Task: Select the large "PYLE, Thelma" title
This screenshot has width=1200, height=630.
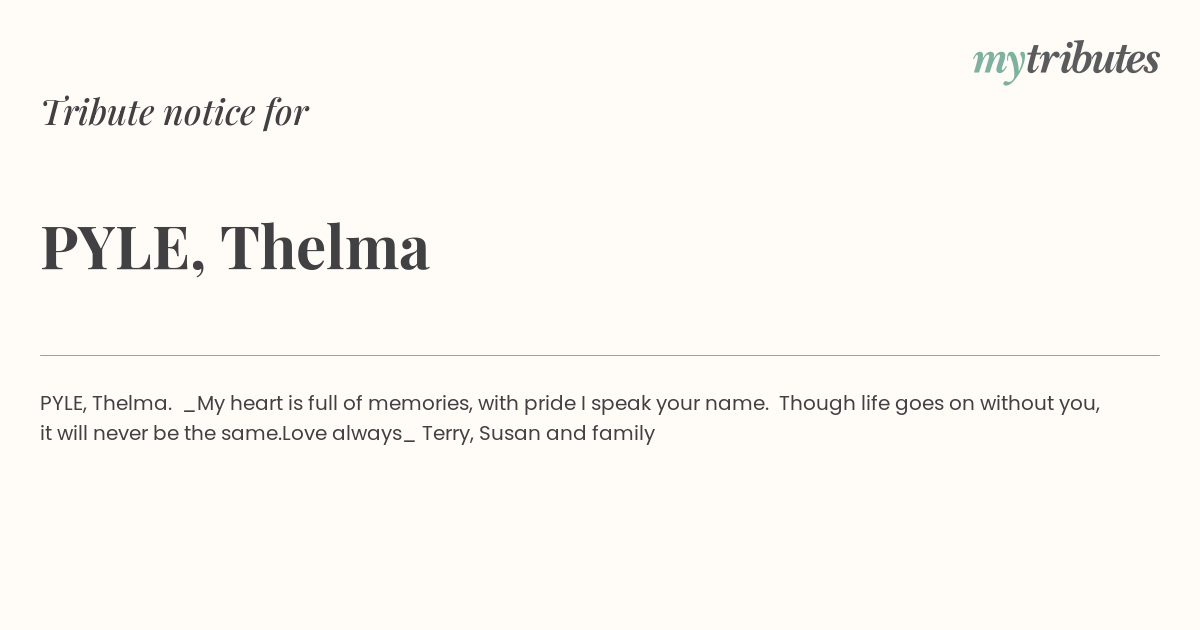Action: pos(235,247)
